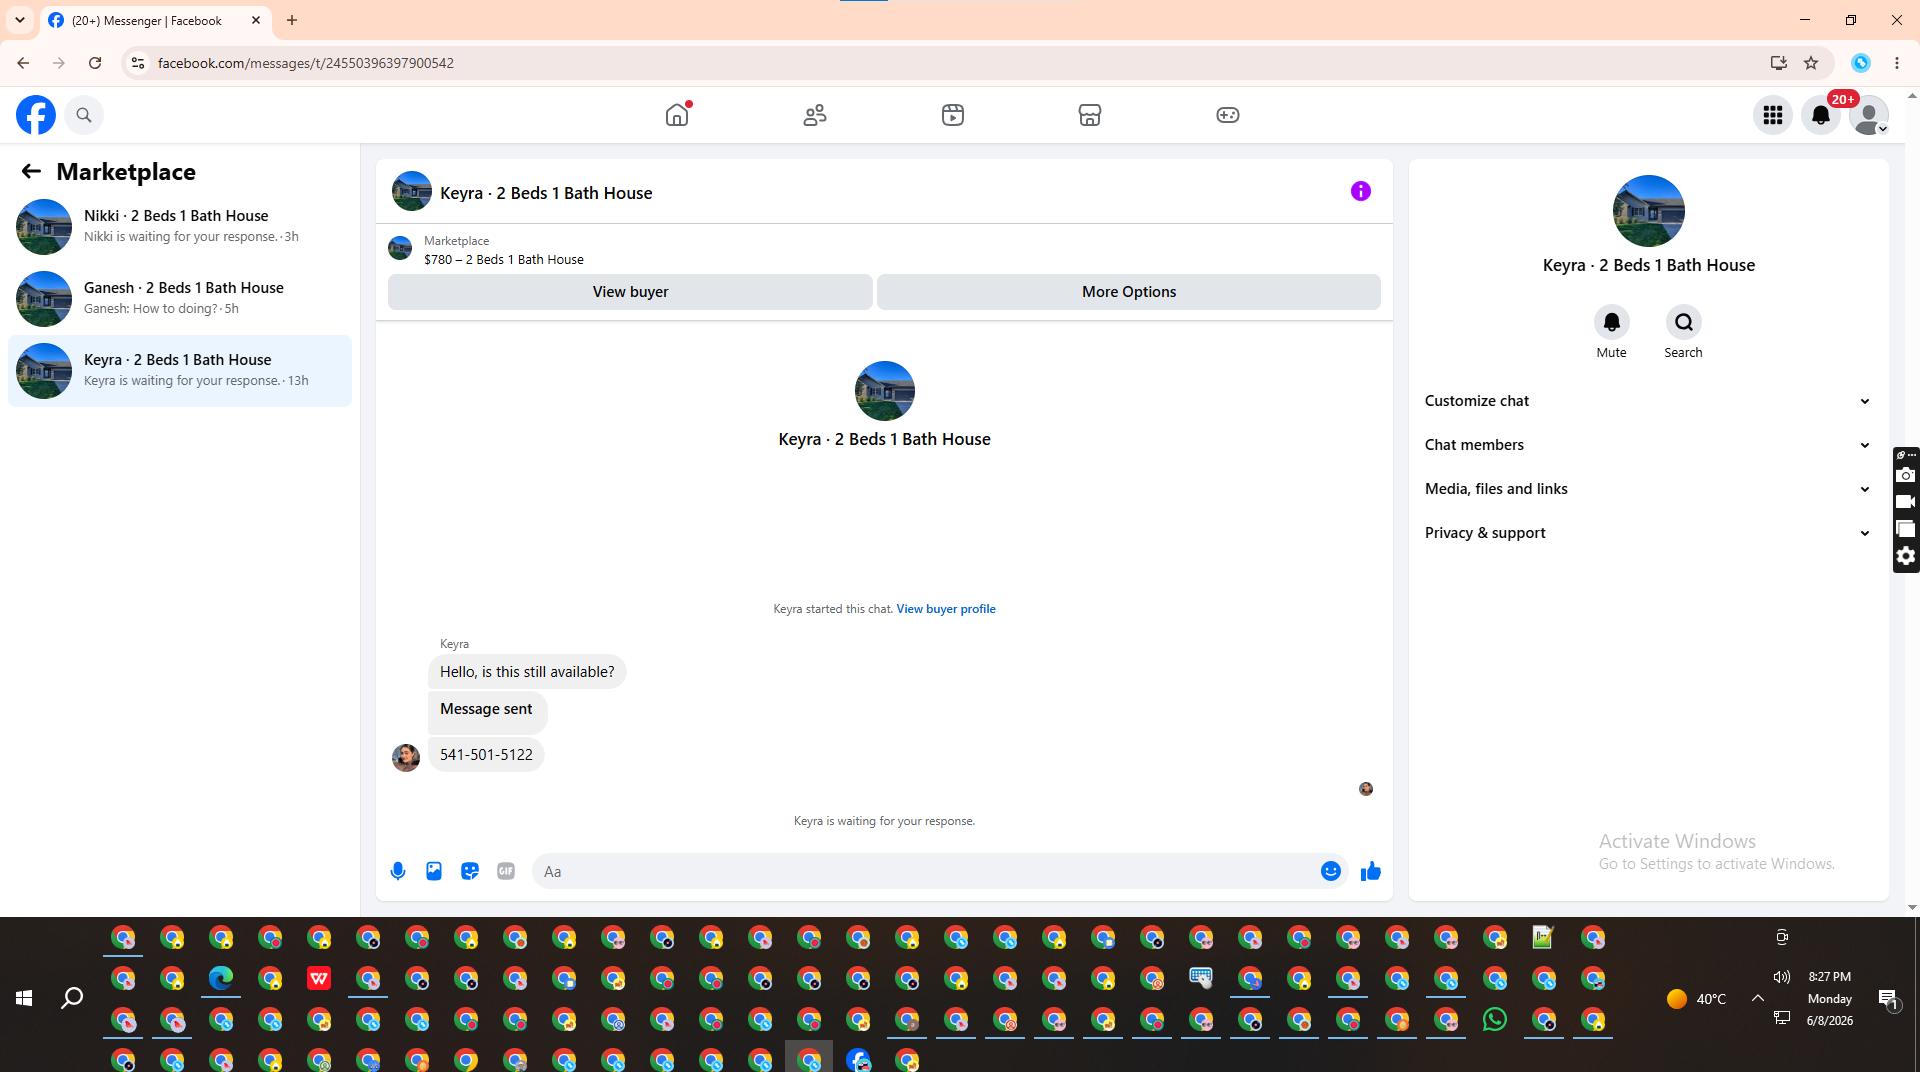Screen dimensions: 1920x1072
Task: Close the Messenger browser tab
Action: 256,20
